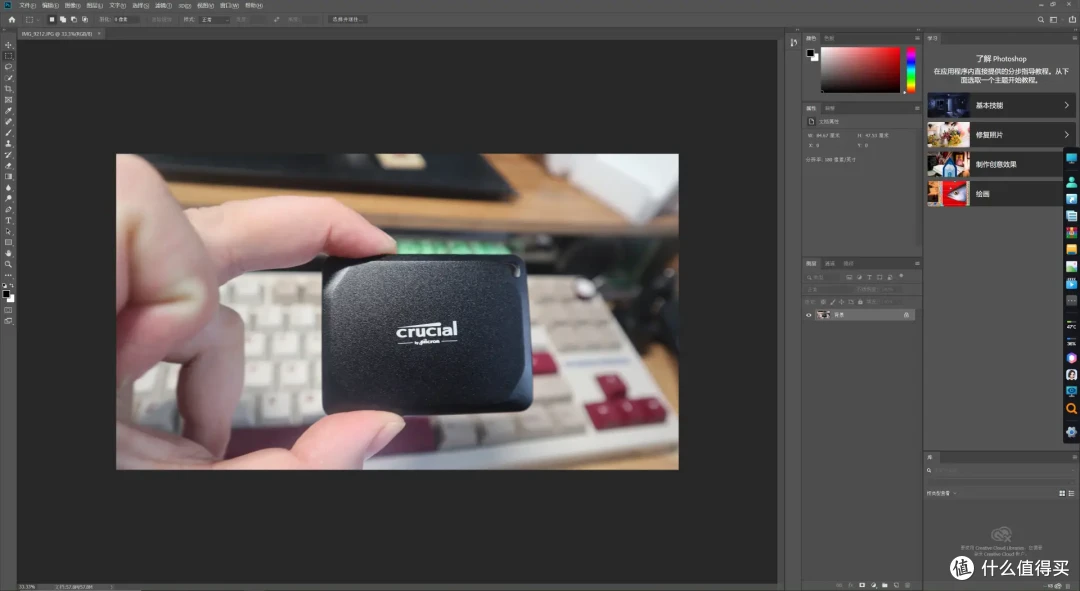Open the 滤镜 (Filter) menu
The width and height of the screenshot is (1080, 591).
(x=163, y=6)
